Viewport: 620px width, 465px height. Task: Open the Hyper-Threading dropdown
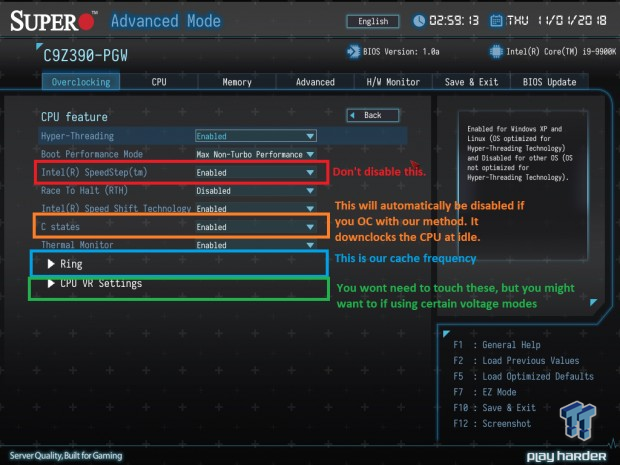click(256, 136)
